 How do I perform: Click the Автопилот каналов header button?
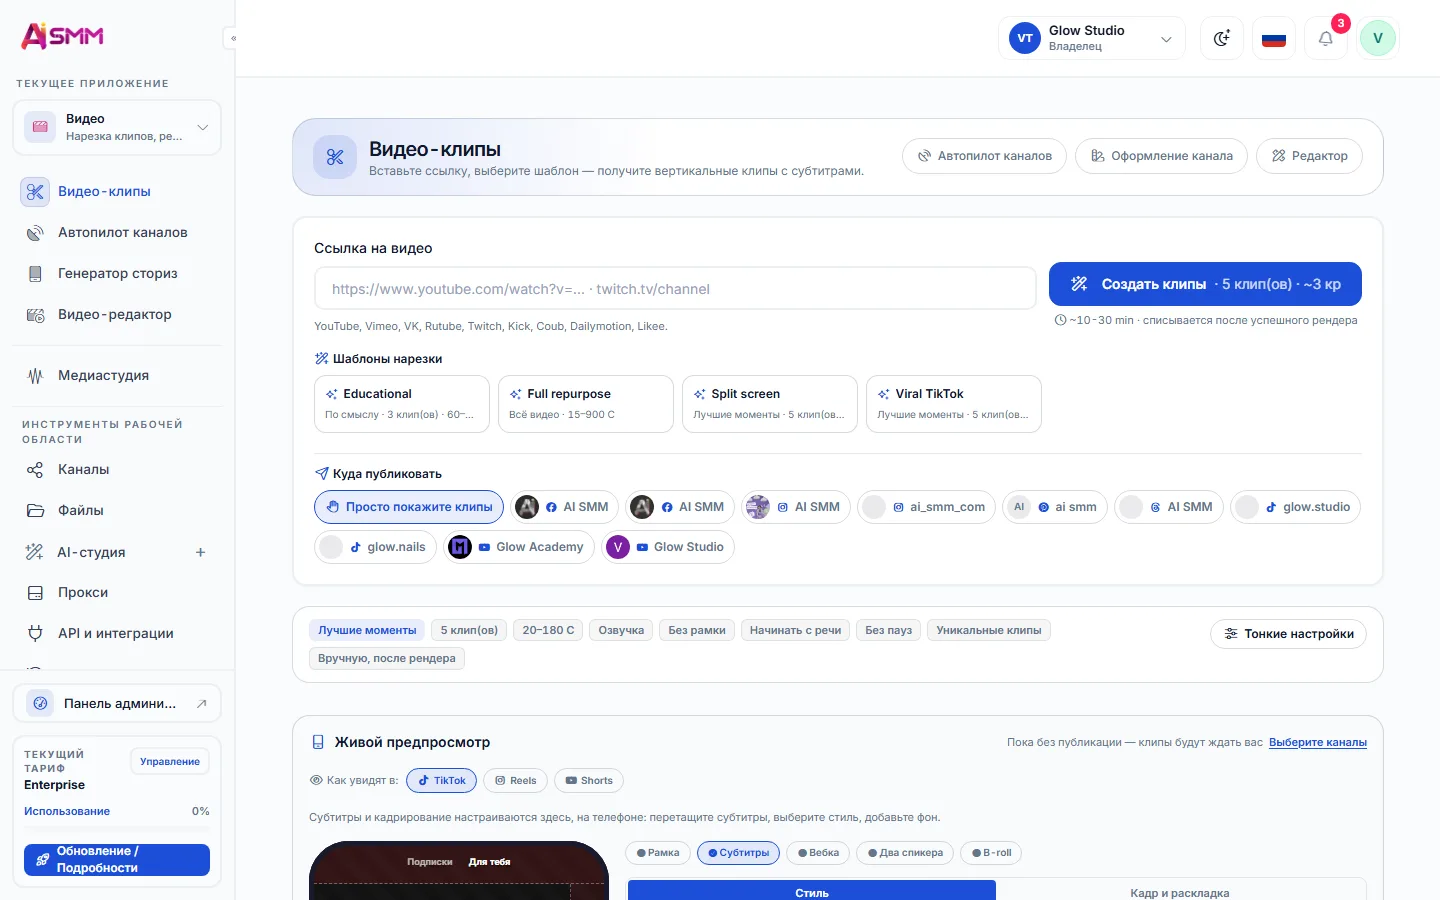tap(984, 156)
